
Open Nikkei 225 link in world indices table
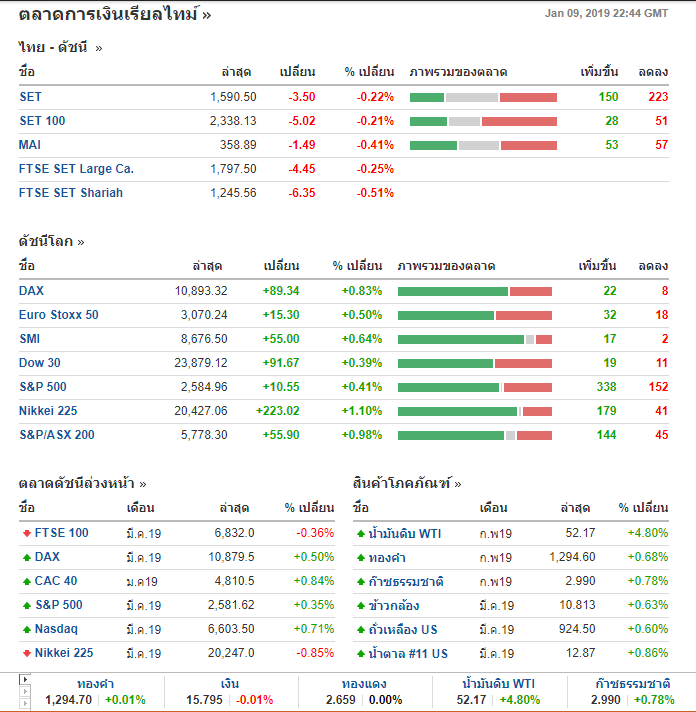pos(48,411)
